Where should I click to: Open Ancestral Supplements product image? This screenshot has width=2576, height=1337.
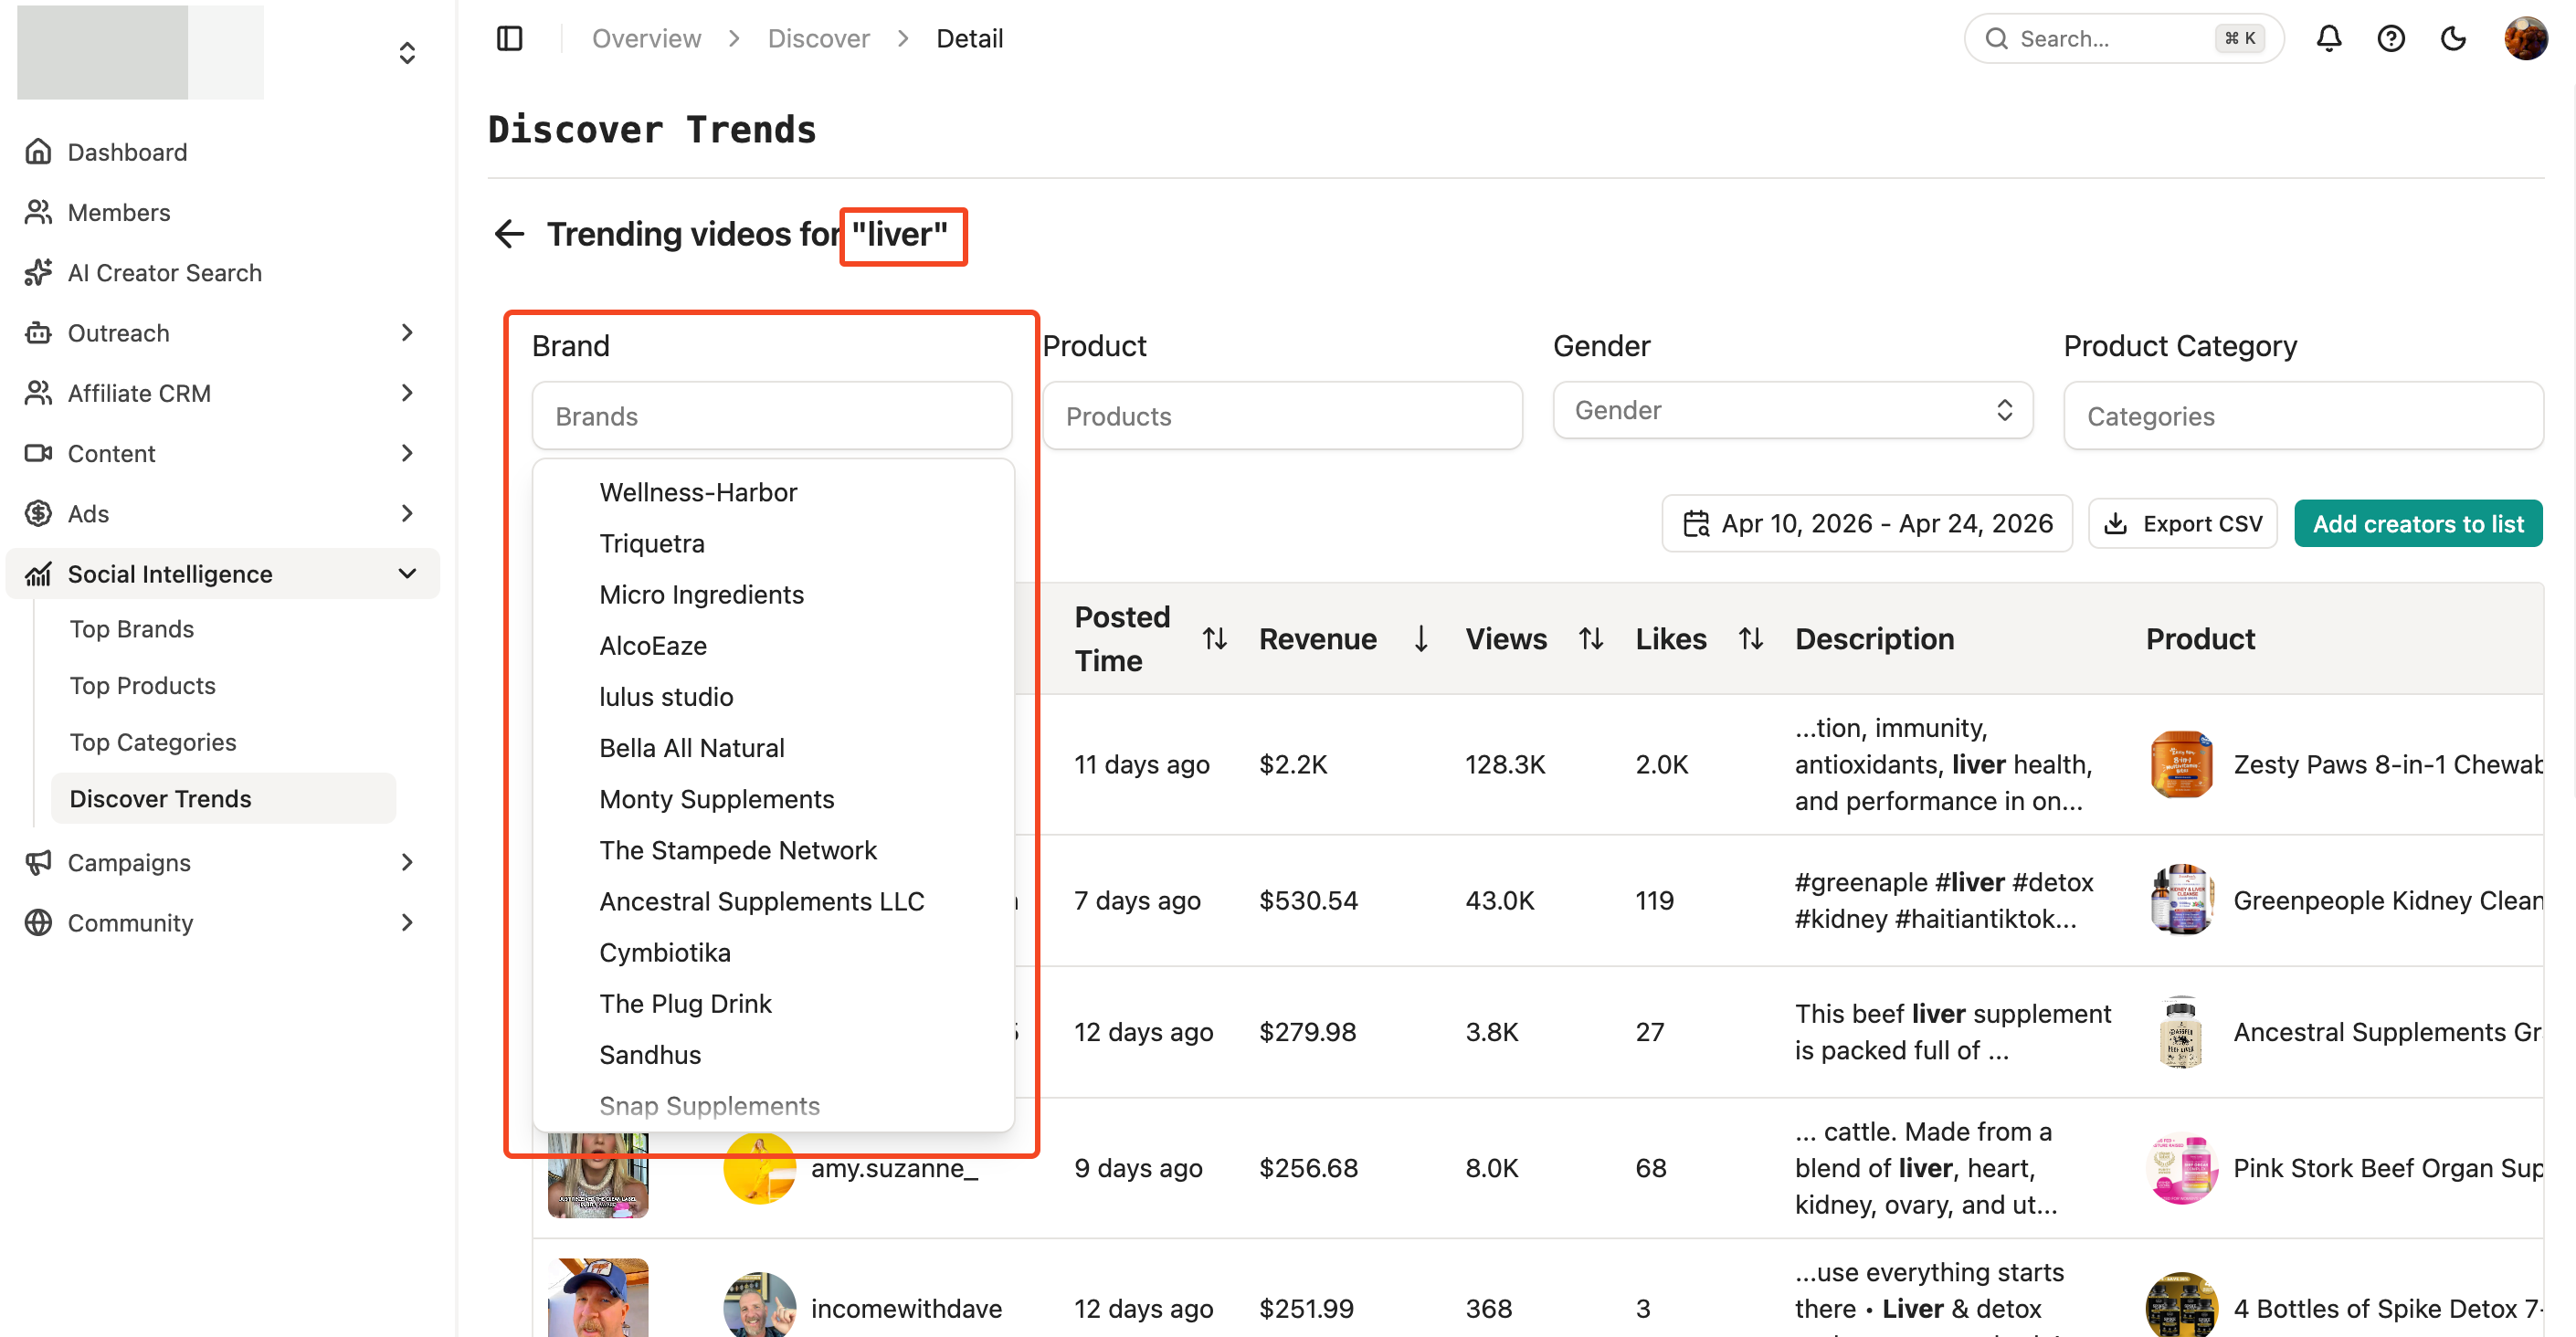2180,1032
